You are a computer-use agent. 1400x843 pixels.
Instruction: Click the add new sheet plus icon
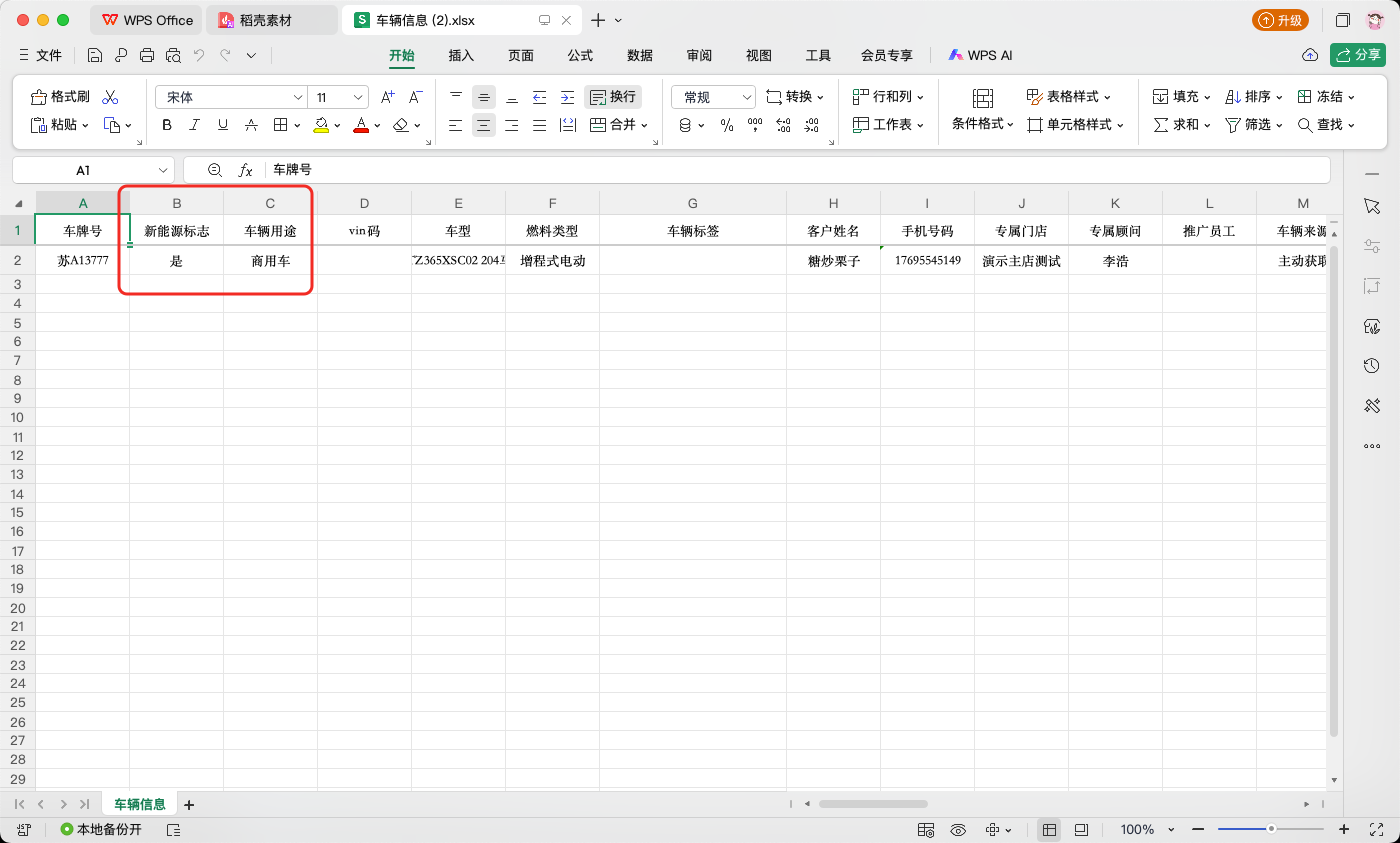(189, 804)
